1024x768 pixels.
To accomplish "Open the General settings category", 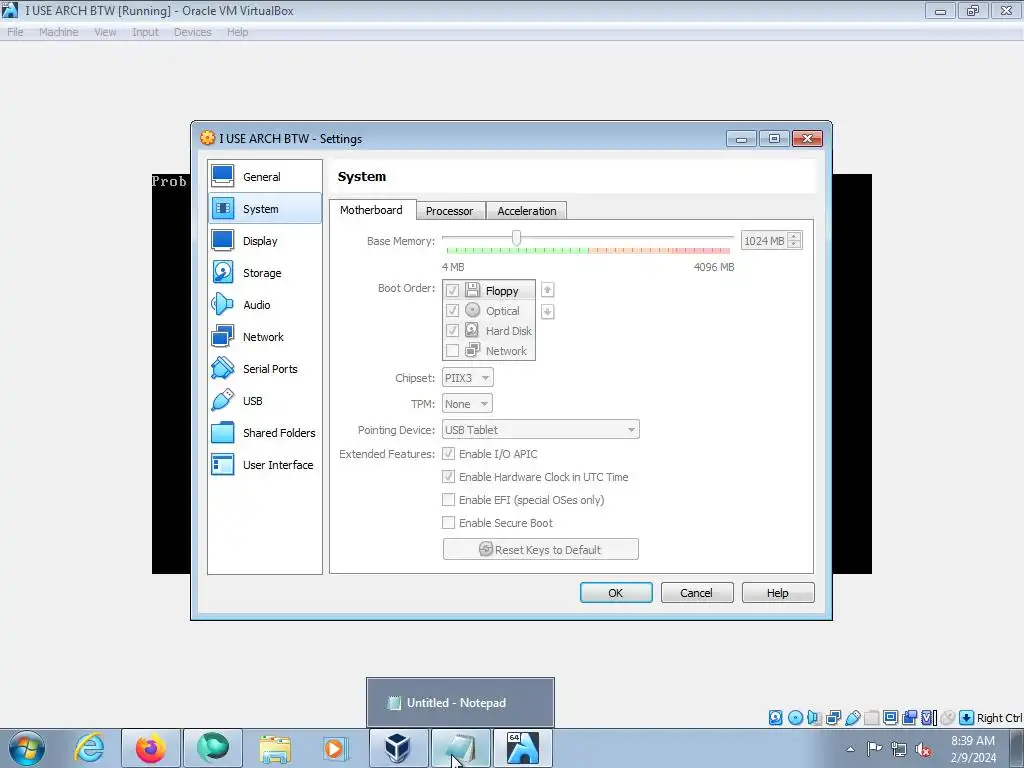I will pos(264,176).
